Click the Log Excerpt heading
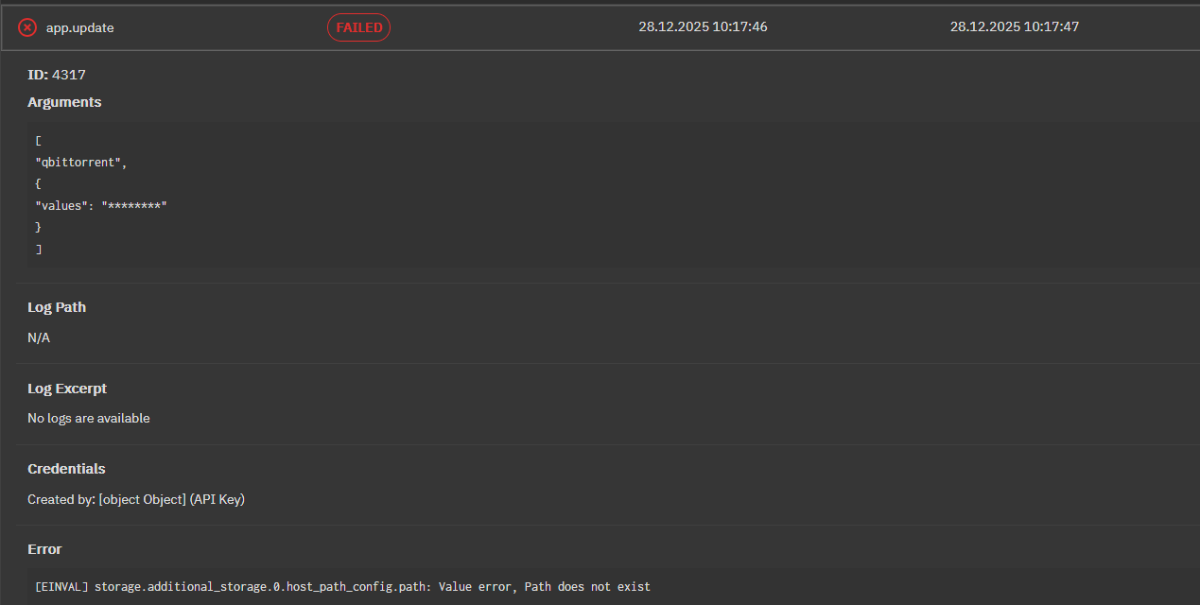 (x=67, y=388)
